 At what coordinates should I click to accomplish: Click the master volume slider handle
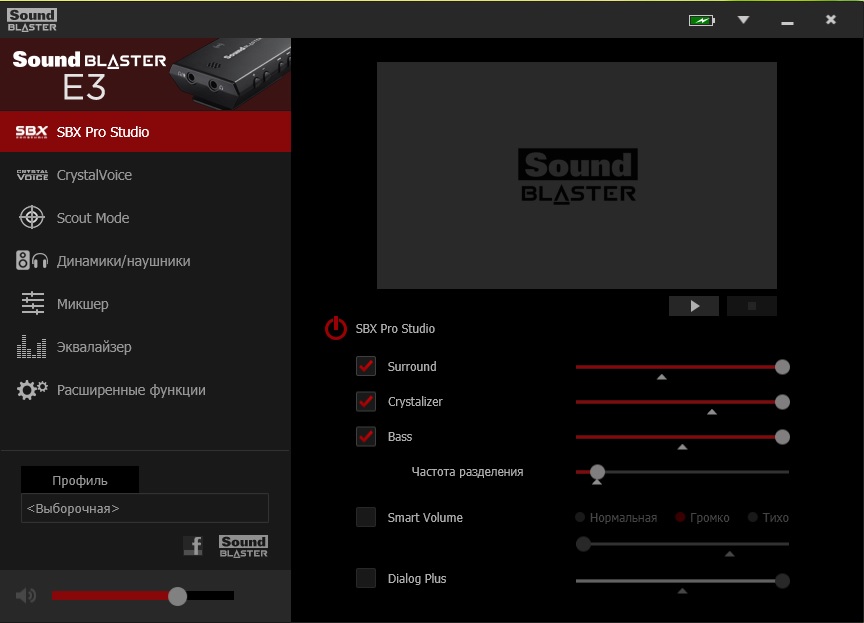(x=177, y=596)
